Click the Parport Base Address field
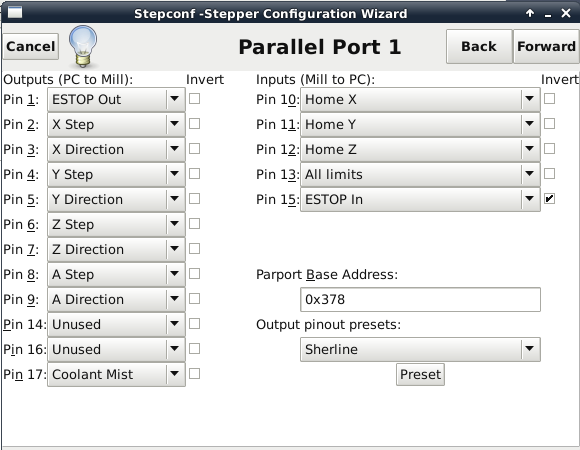Viewport: 580px width, 450px height. (420, 299)
